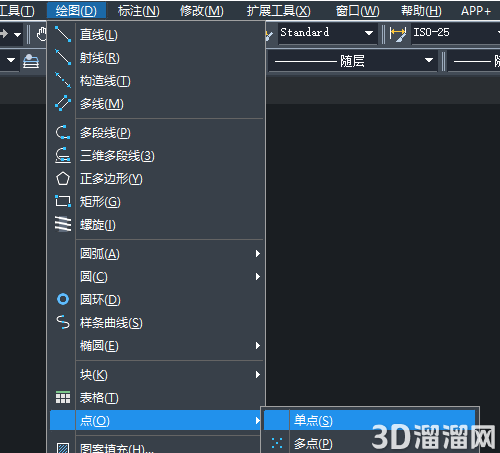Open the 绘图(D) menu
The width and height of the screenshot is (500, 453).
click(76, 11)
